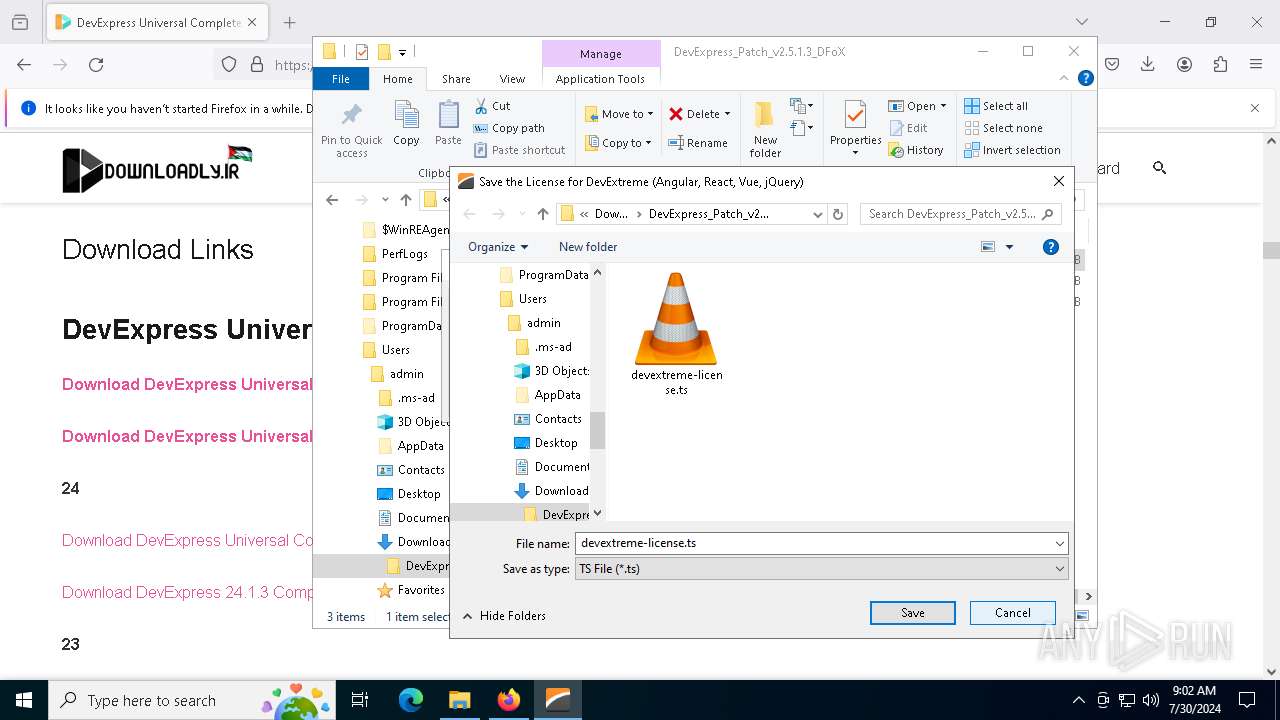1280x720 pixels.
Task: Select admin folder in dialog tree
Action: pos(543,323)
